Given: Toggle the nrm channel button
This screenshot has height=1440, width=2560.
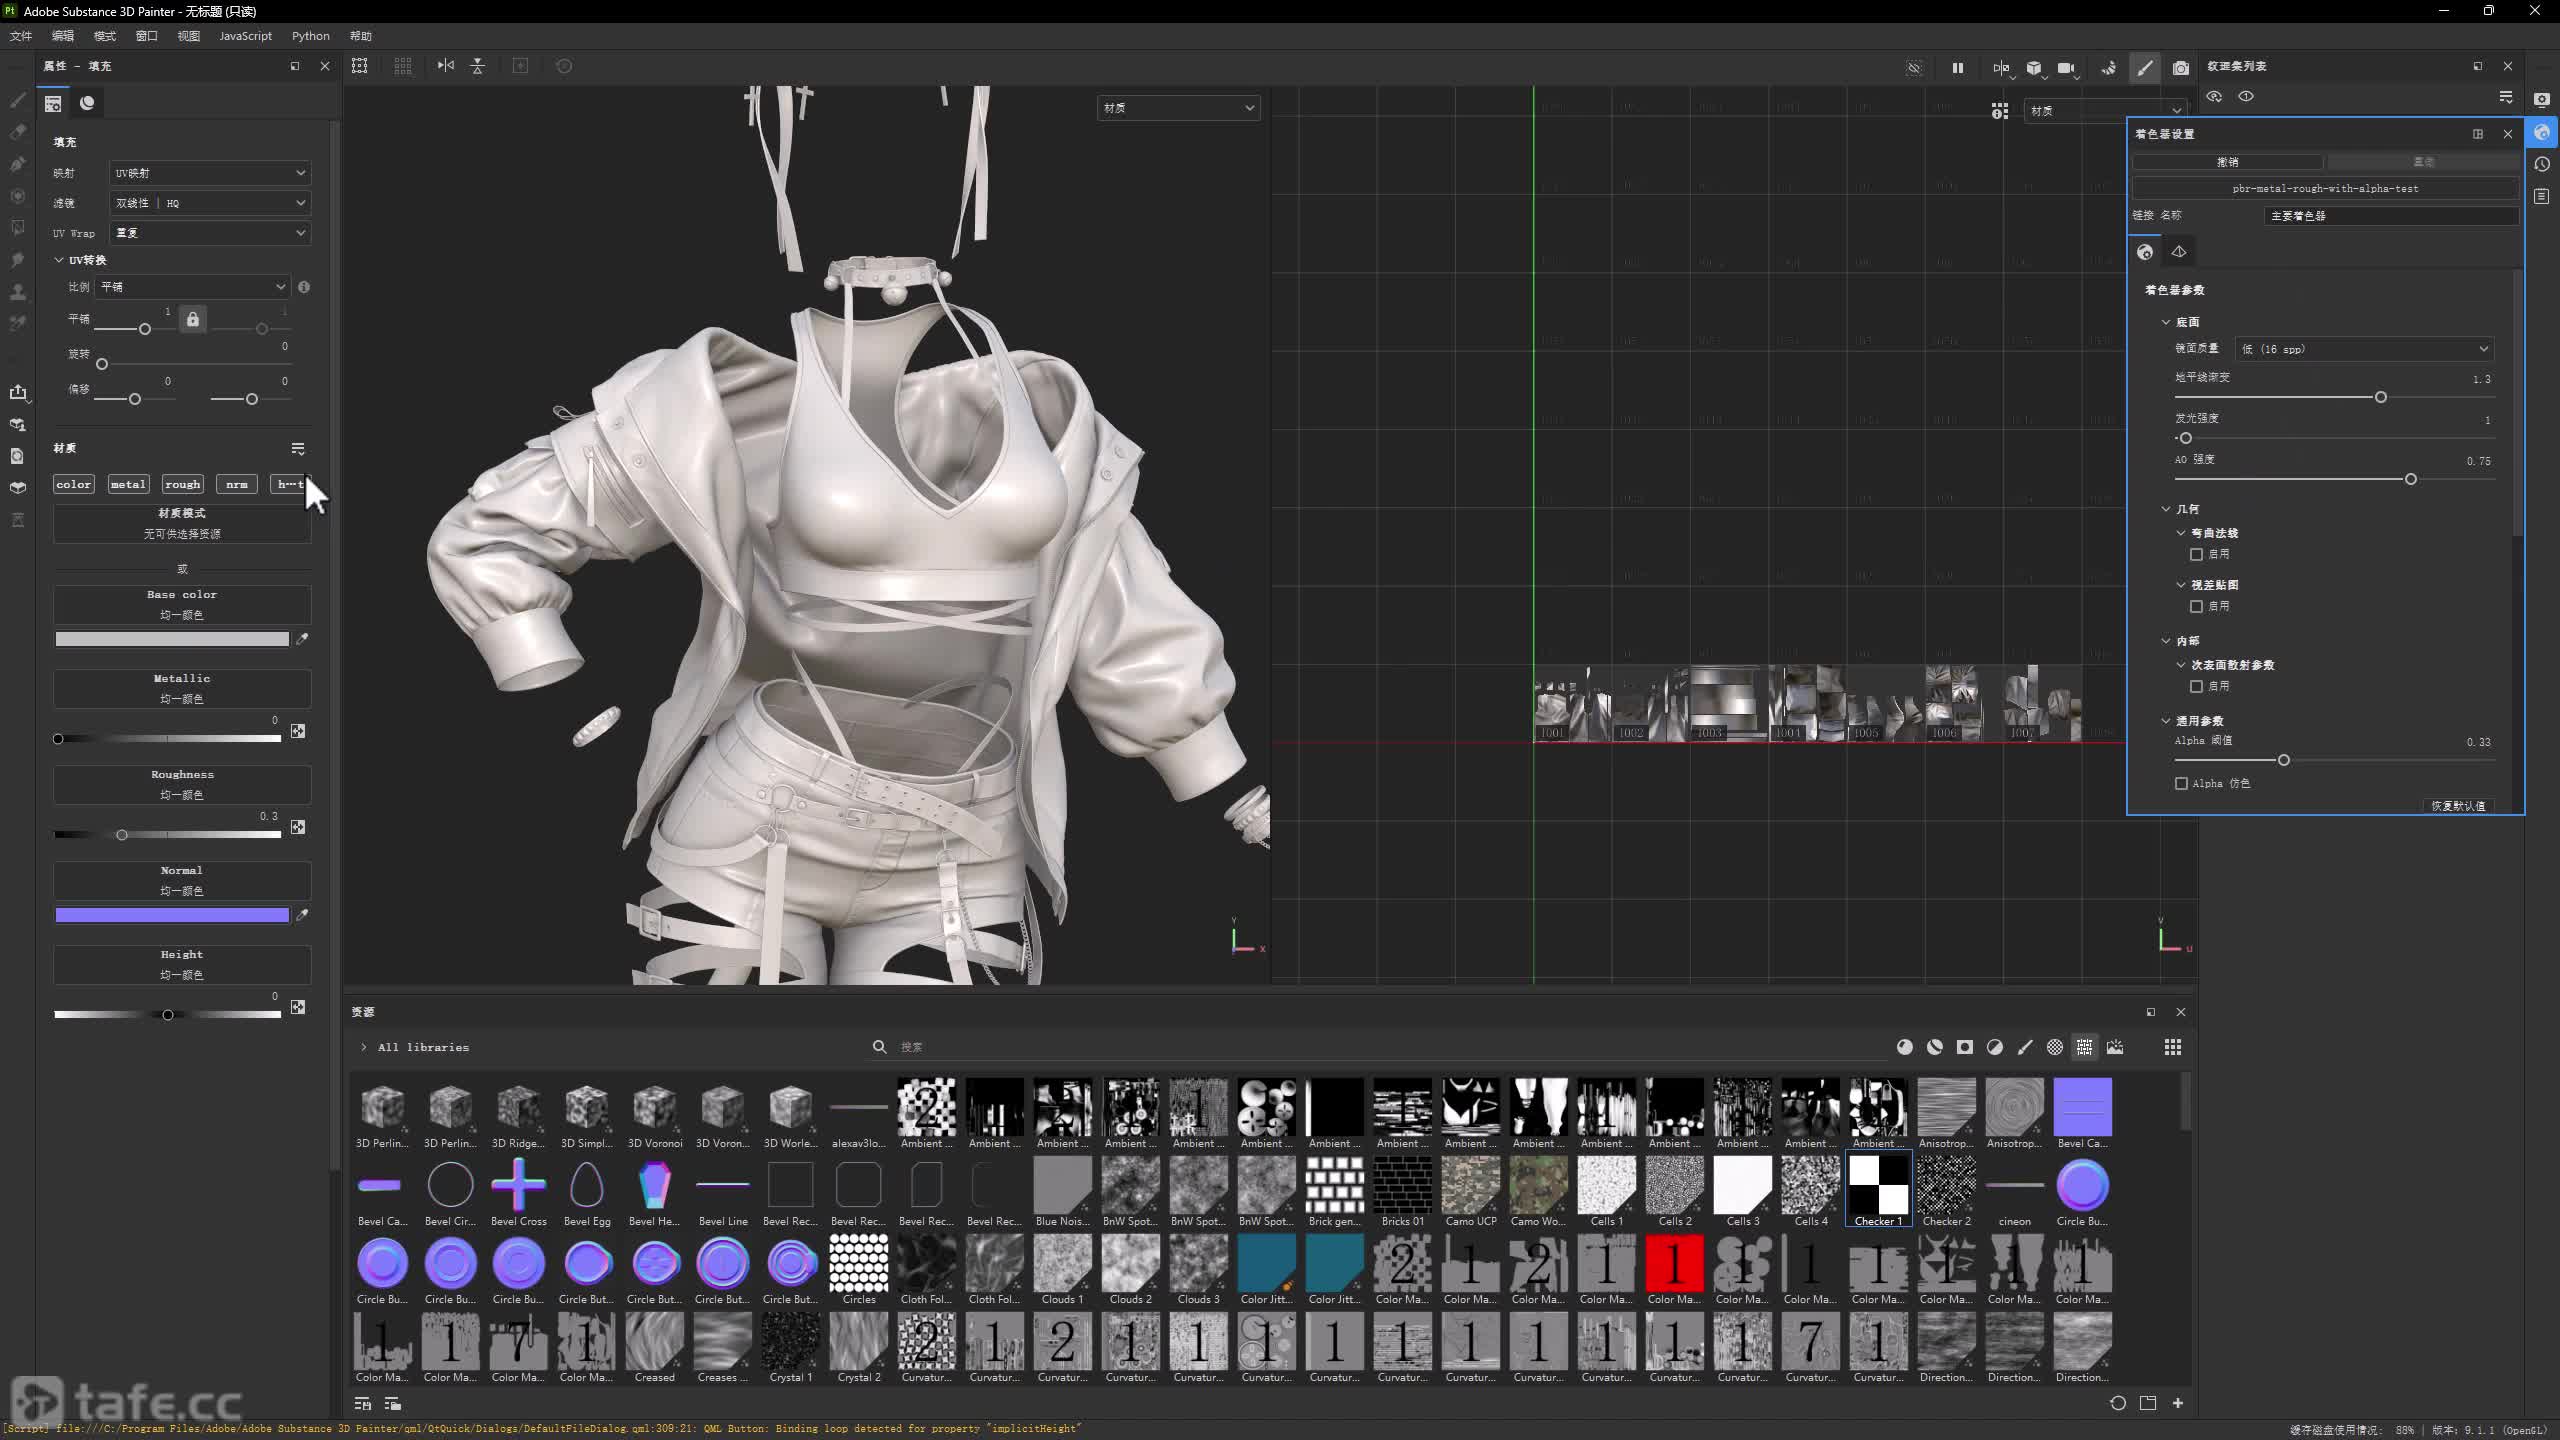Looking at the screenshot, I should 237,484.
